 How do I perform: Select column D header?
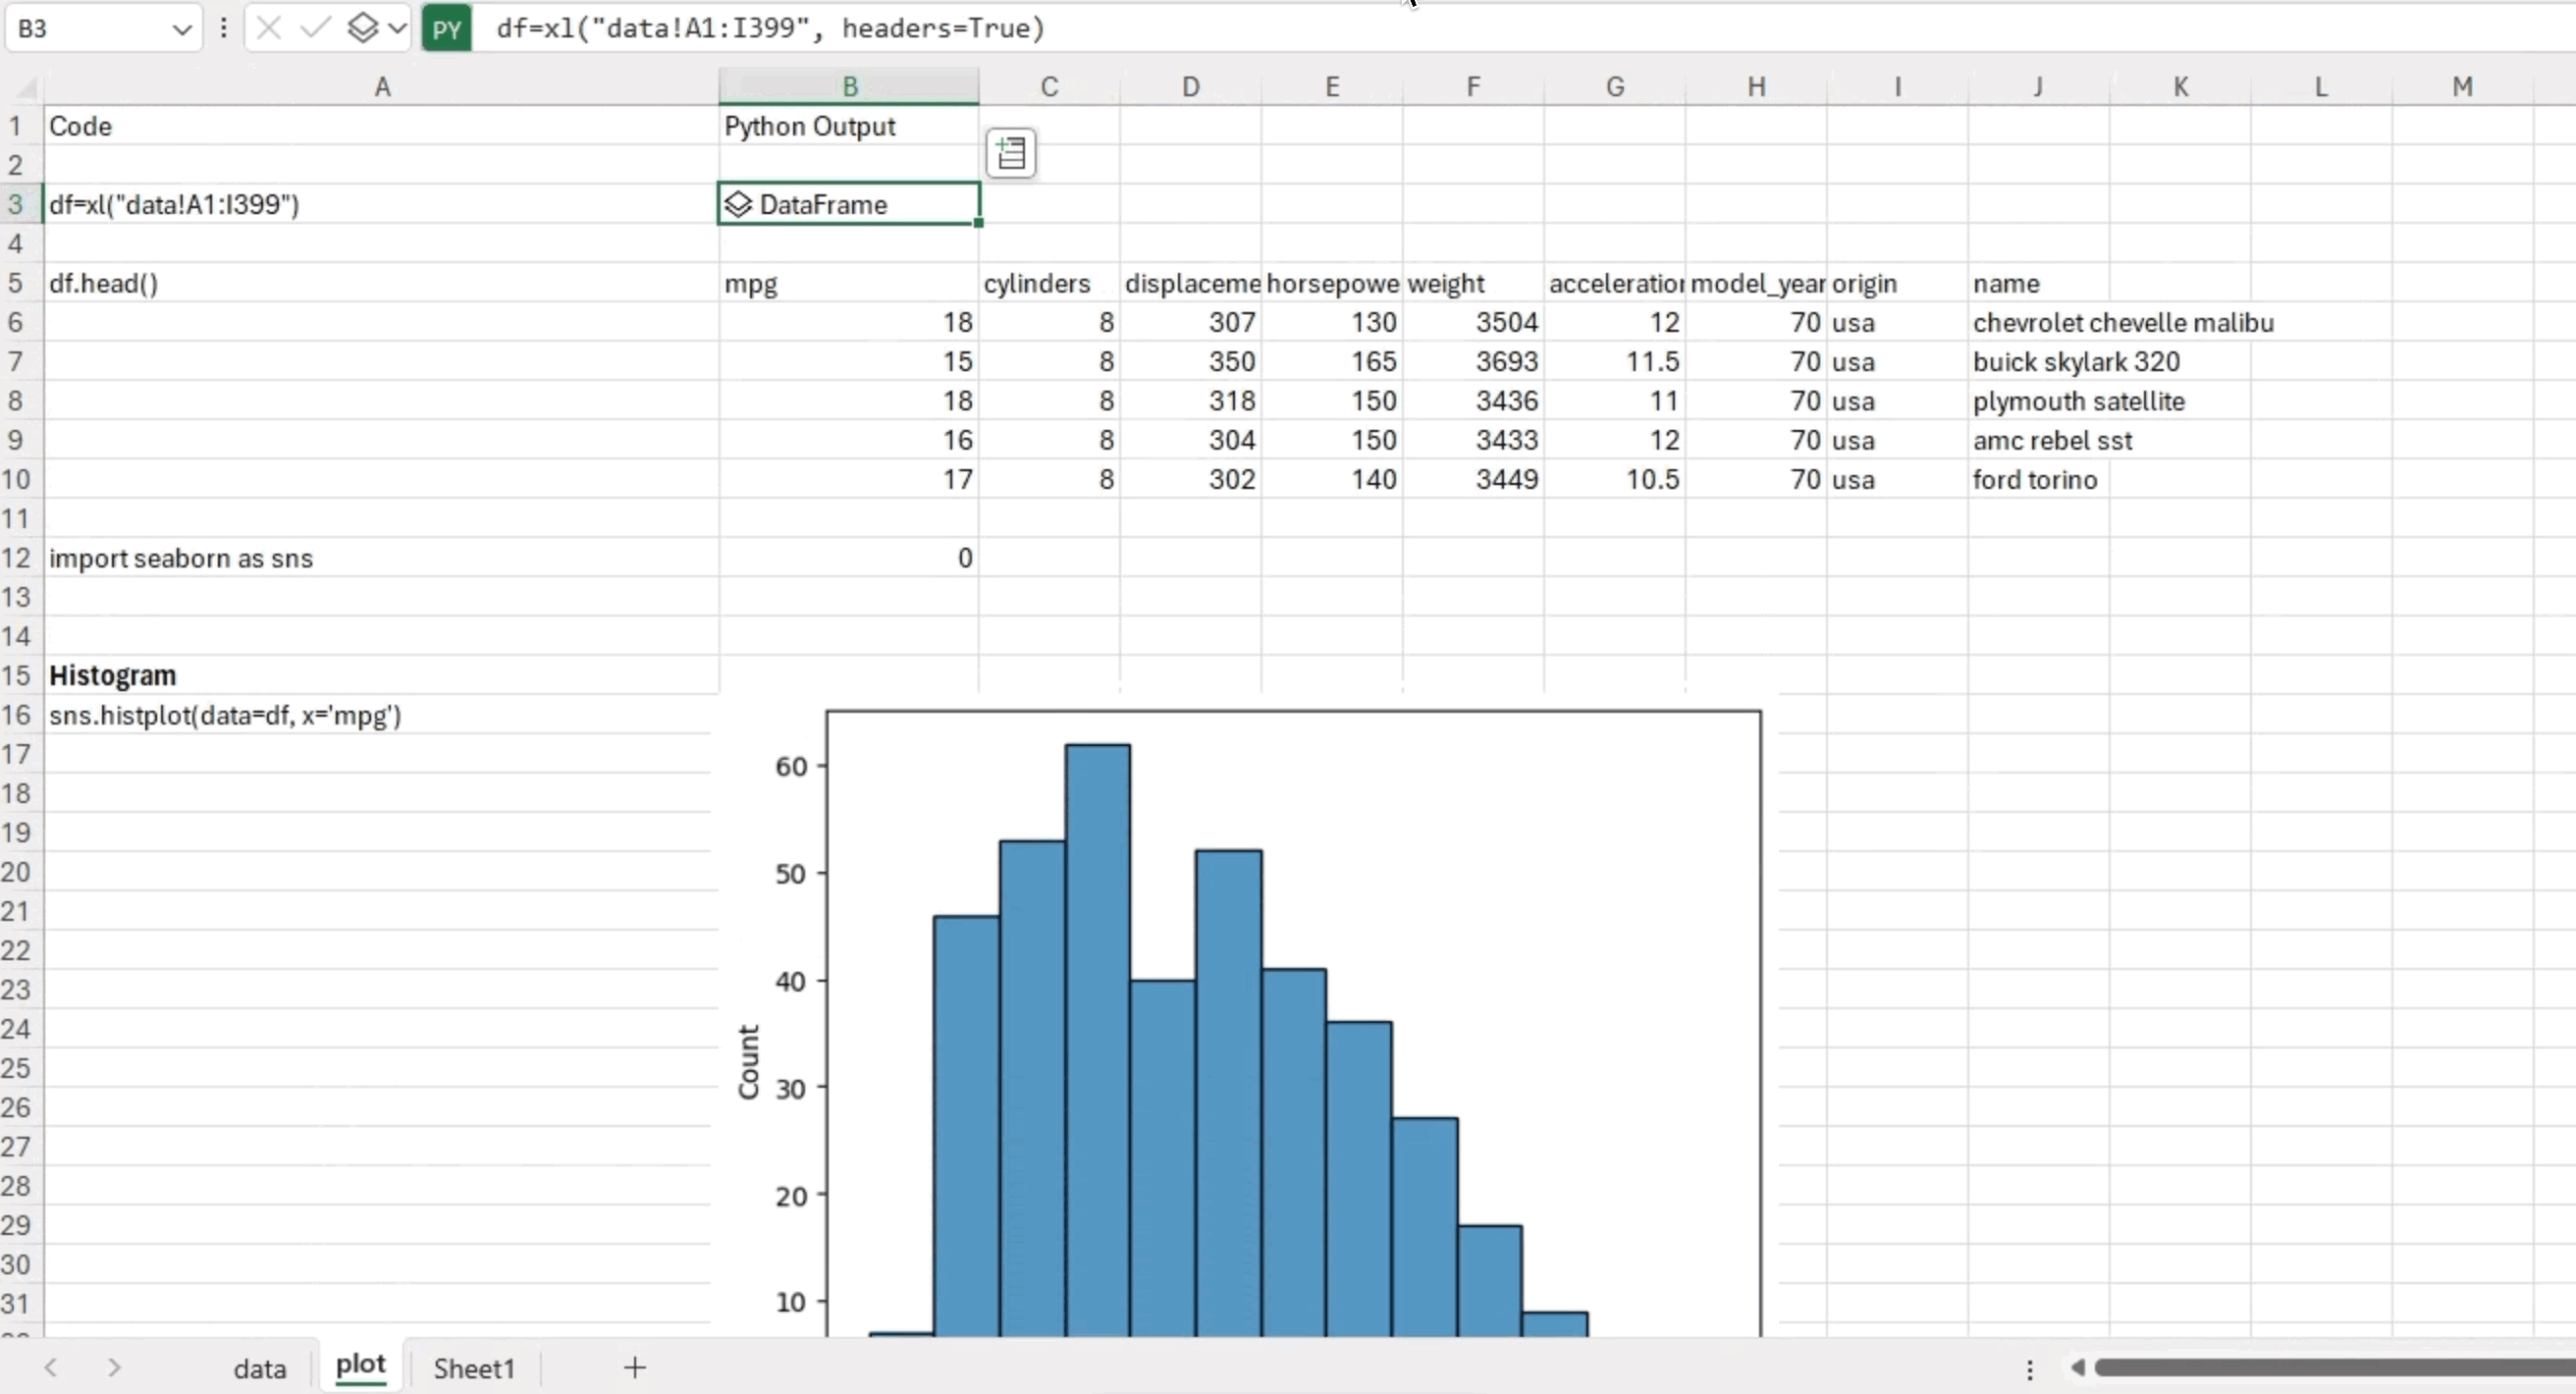click(x=1190, y=87)
